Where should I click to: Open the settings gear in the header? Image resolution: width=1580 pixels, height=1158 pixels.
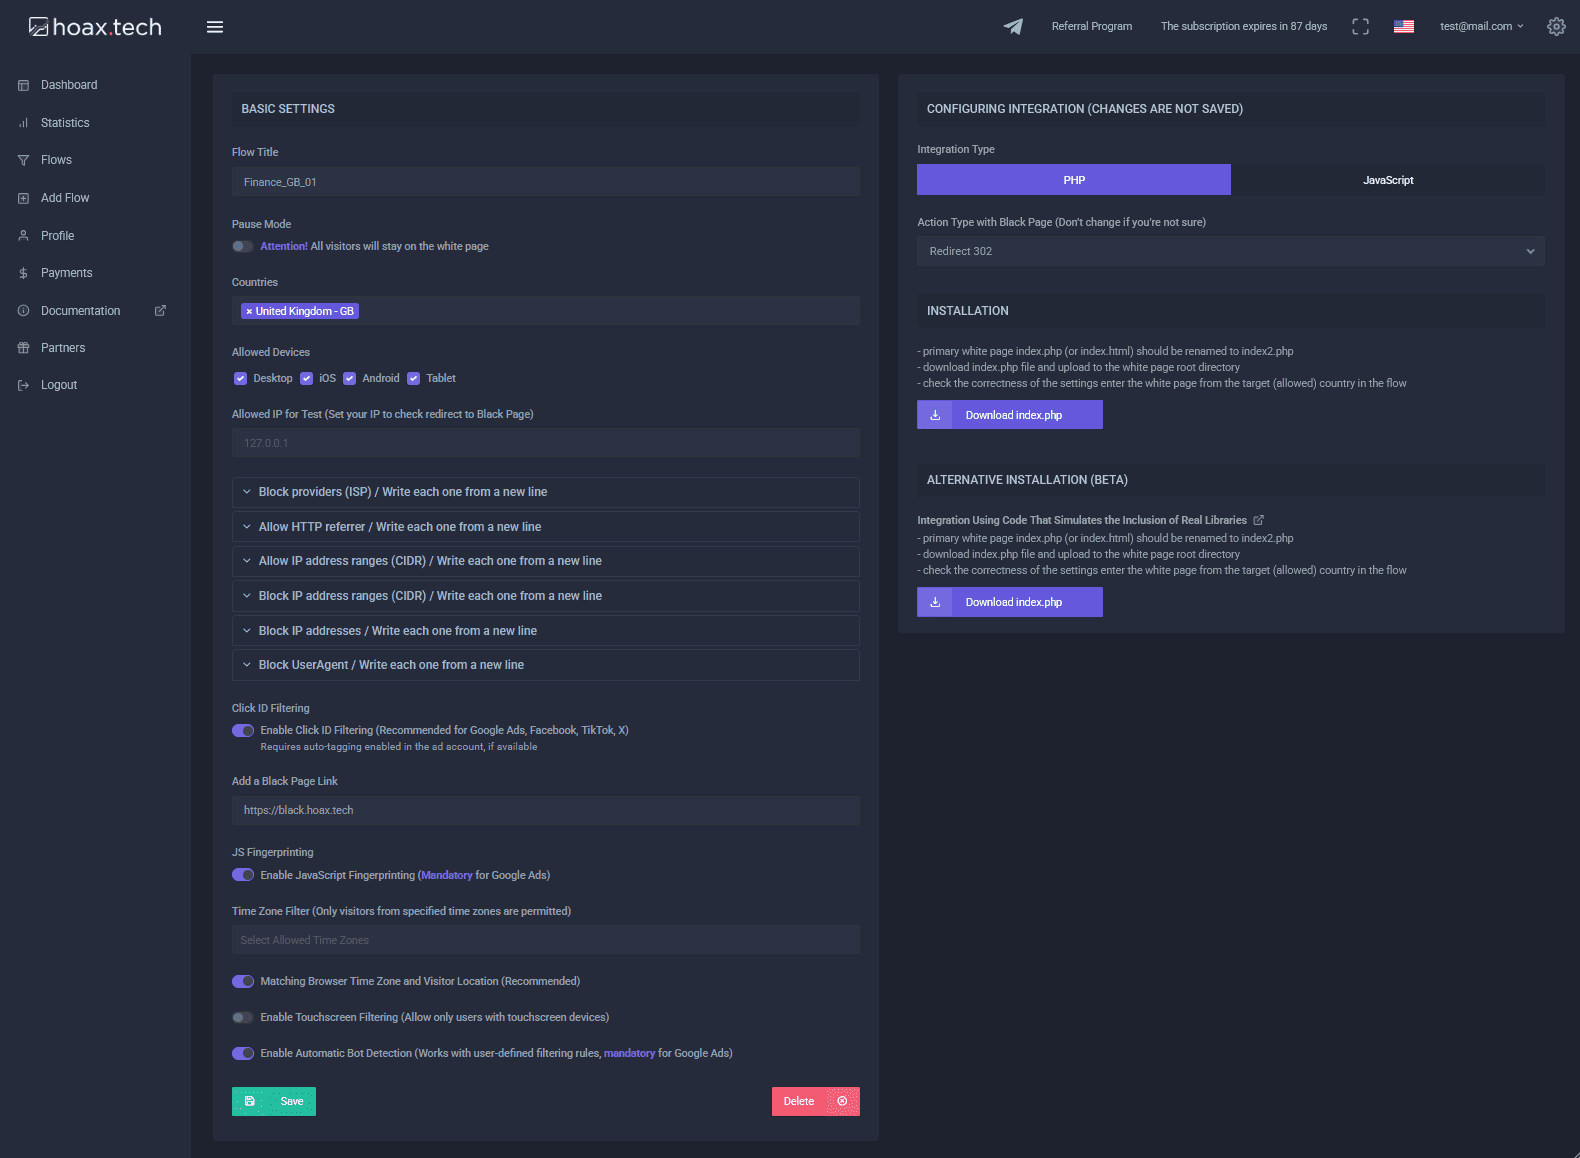point(1556,27)
